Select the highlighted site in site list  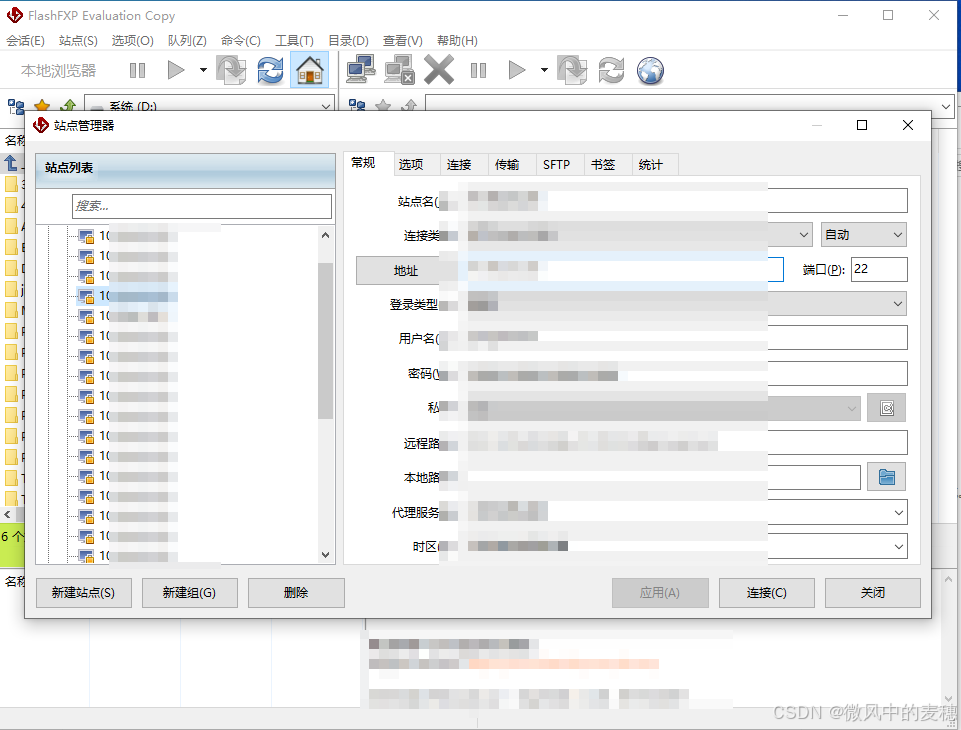click(x=127, y=296)
